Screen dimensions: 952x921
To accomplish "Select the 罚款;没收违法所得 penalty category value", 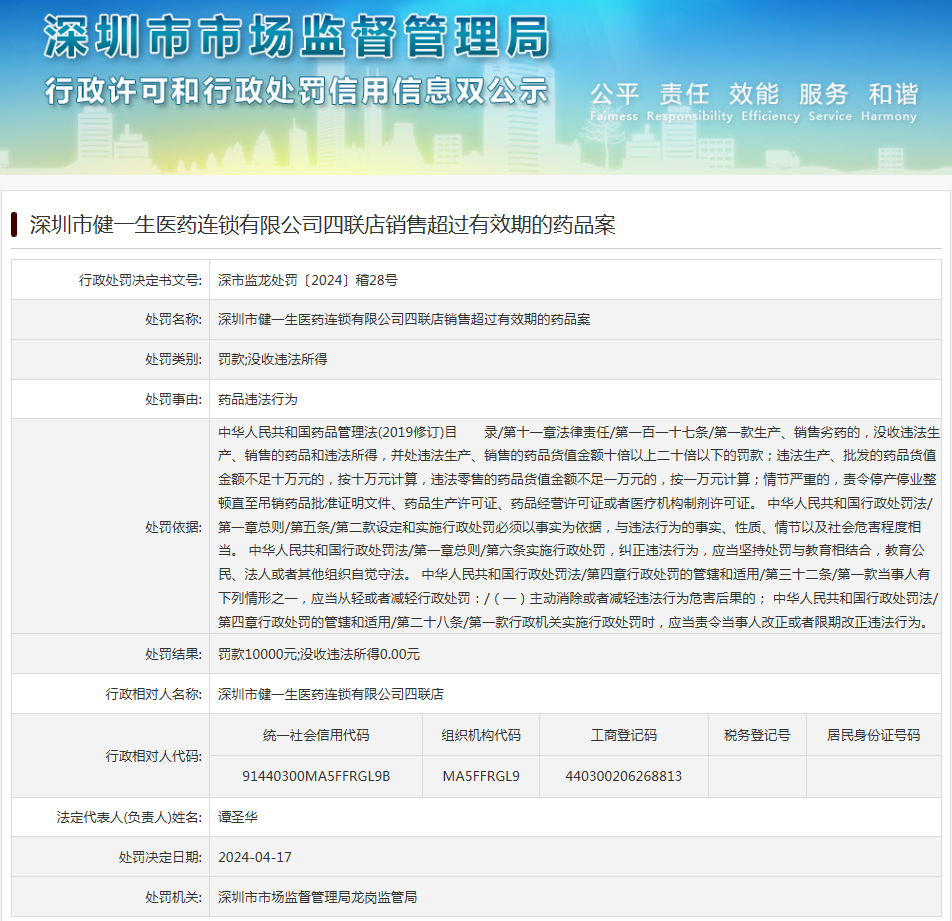I will tap(273, 359).
